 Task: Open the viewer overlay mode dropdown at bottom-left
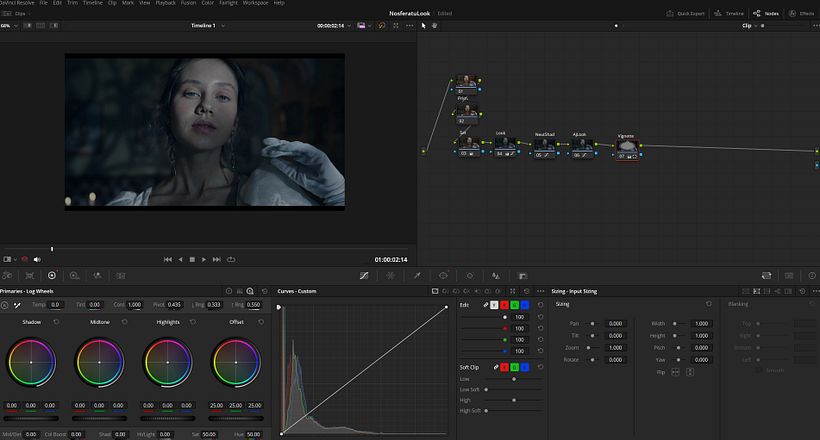click(10, 259)
